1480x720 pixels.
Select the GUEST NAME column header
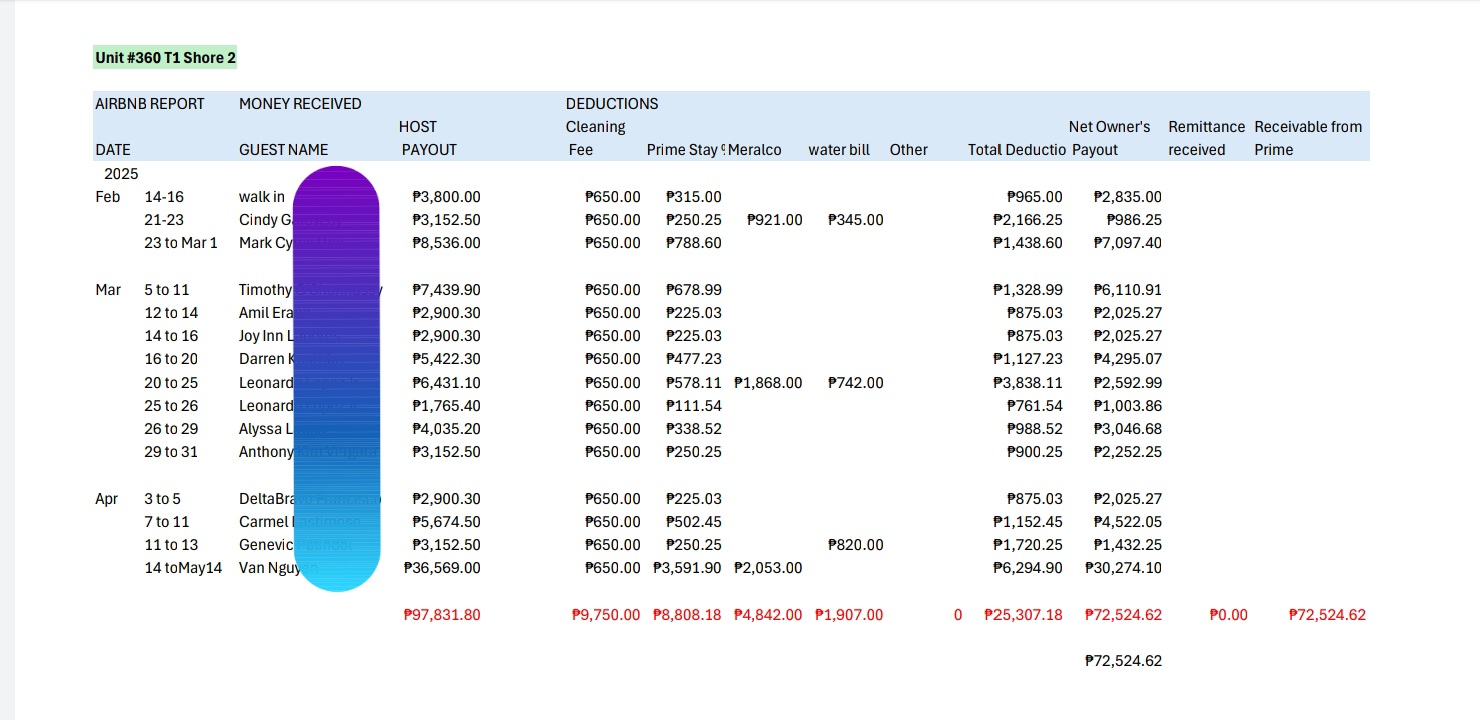tap(283, 150)
